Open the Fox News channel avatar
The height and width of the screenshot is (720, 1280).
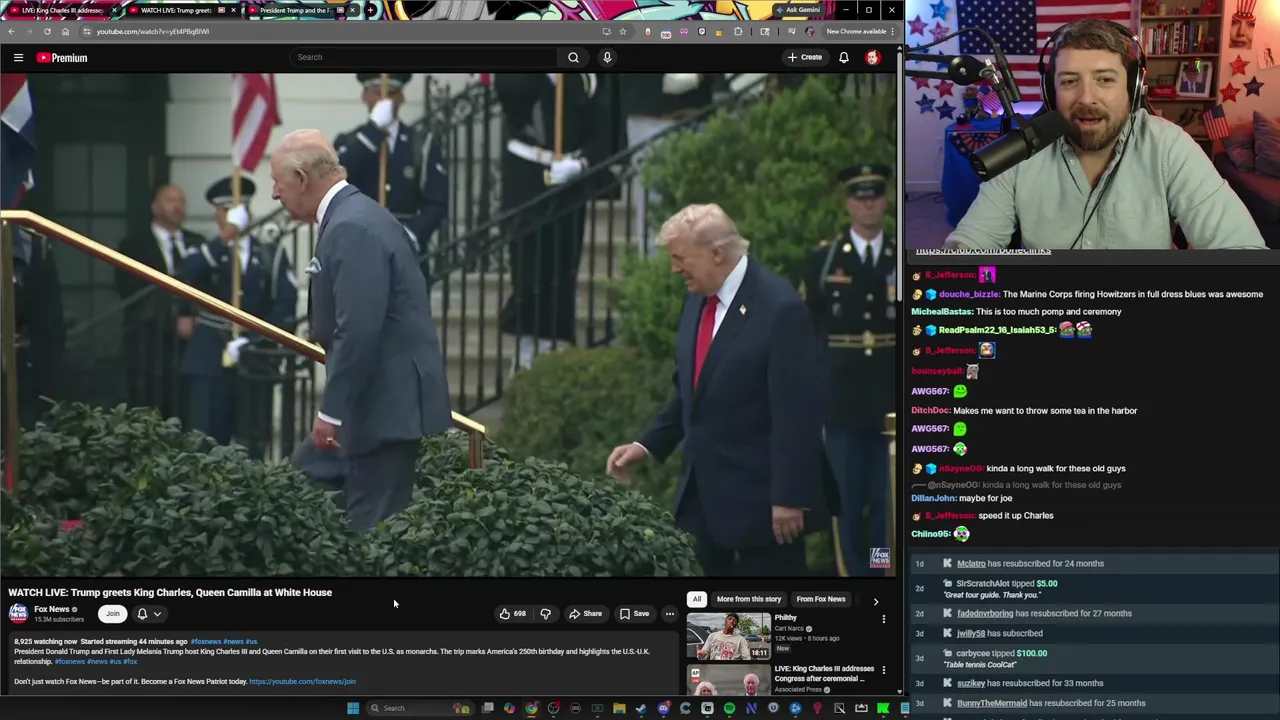point(18,613)
